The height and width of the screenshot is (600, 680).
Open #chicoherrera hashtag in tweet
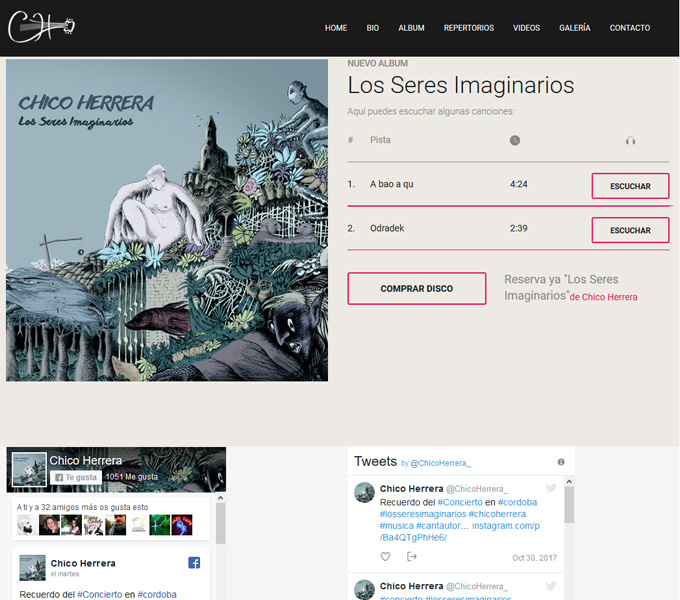pos(497,514)
